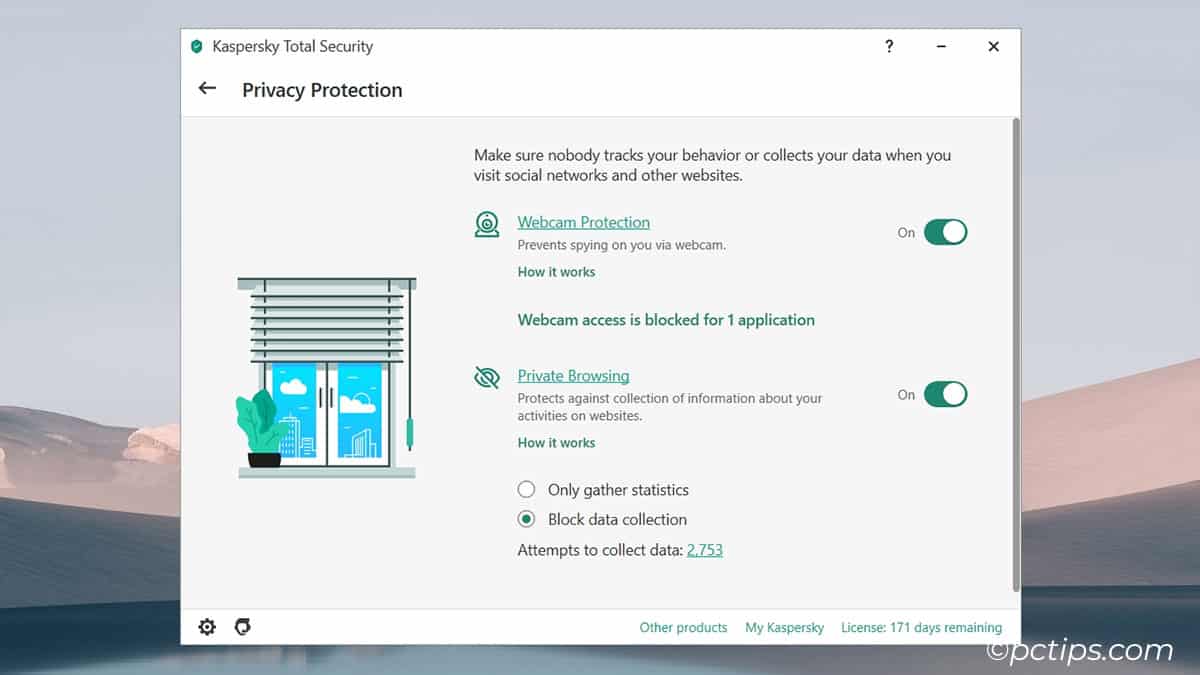1200x675 pixels.
Task: Click the Webcam Protection camera icon
Action: click(x=487, y=225)
